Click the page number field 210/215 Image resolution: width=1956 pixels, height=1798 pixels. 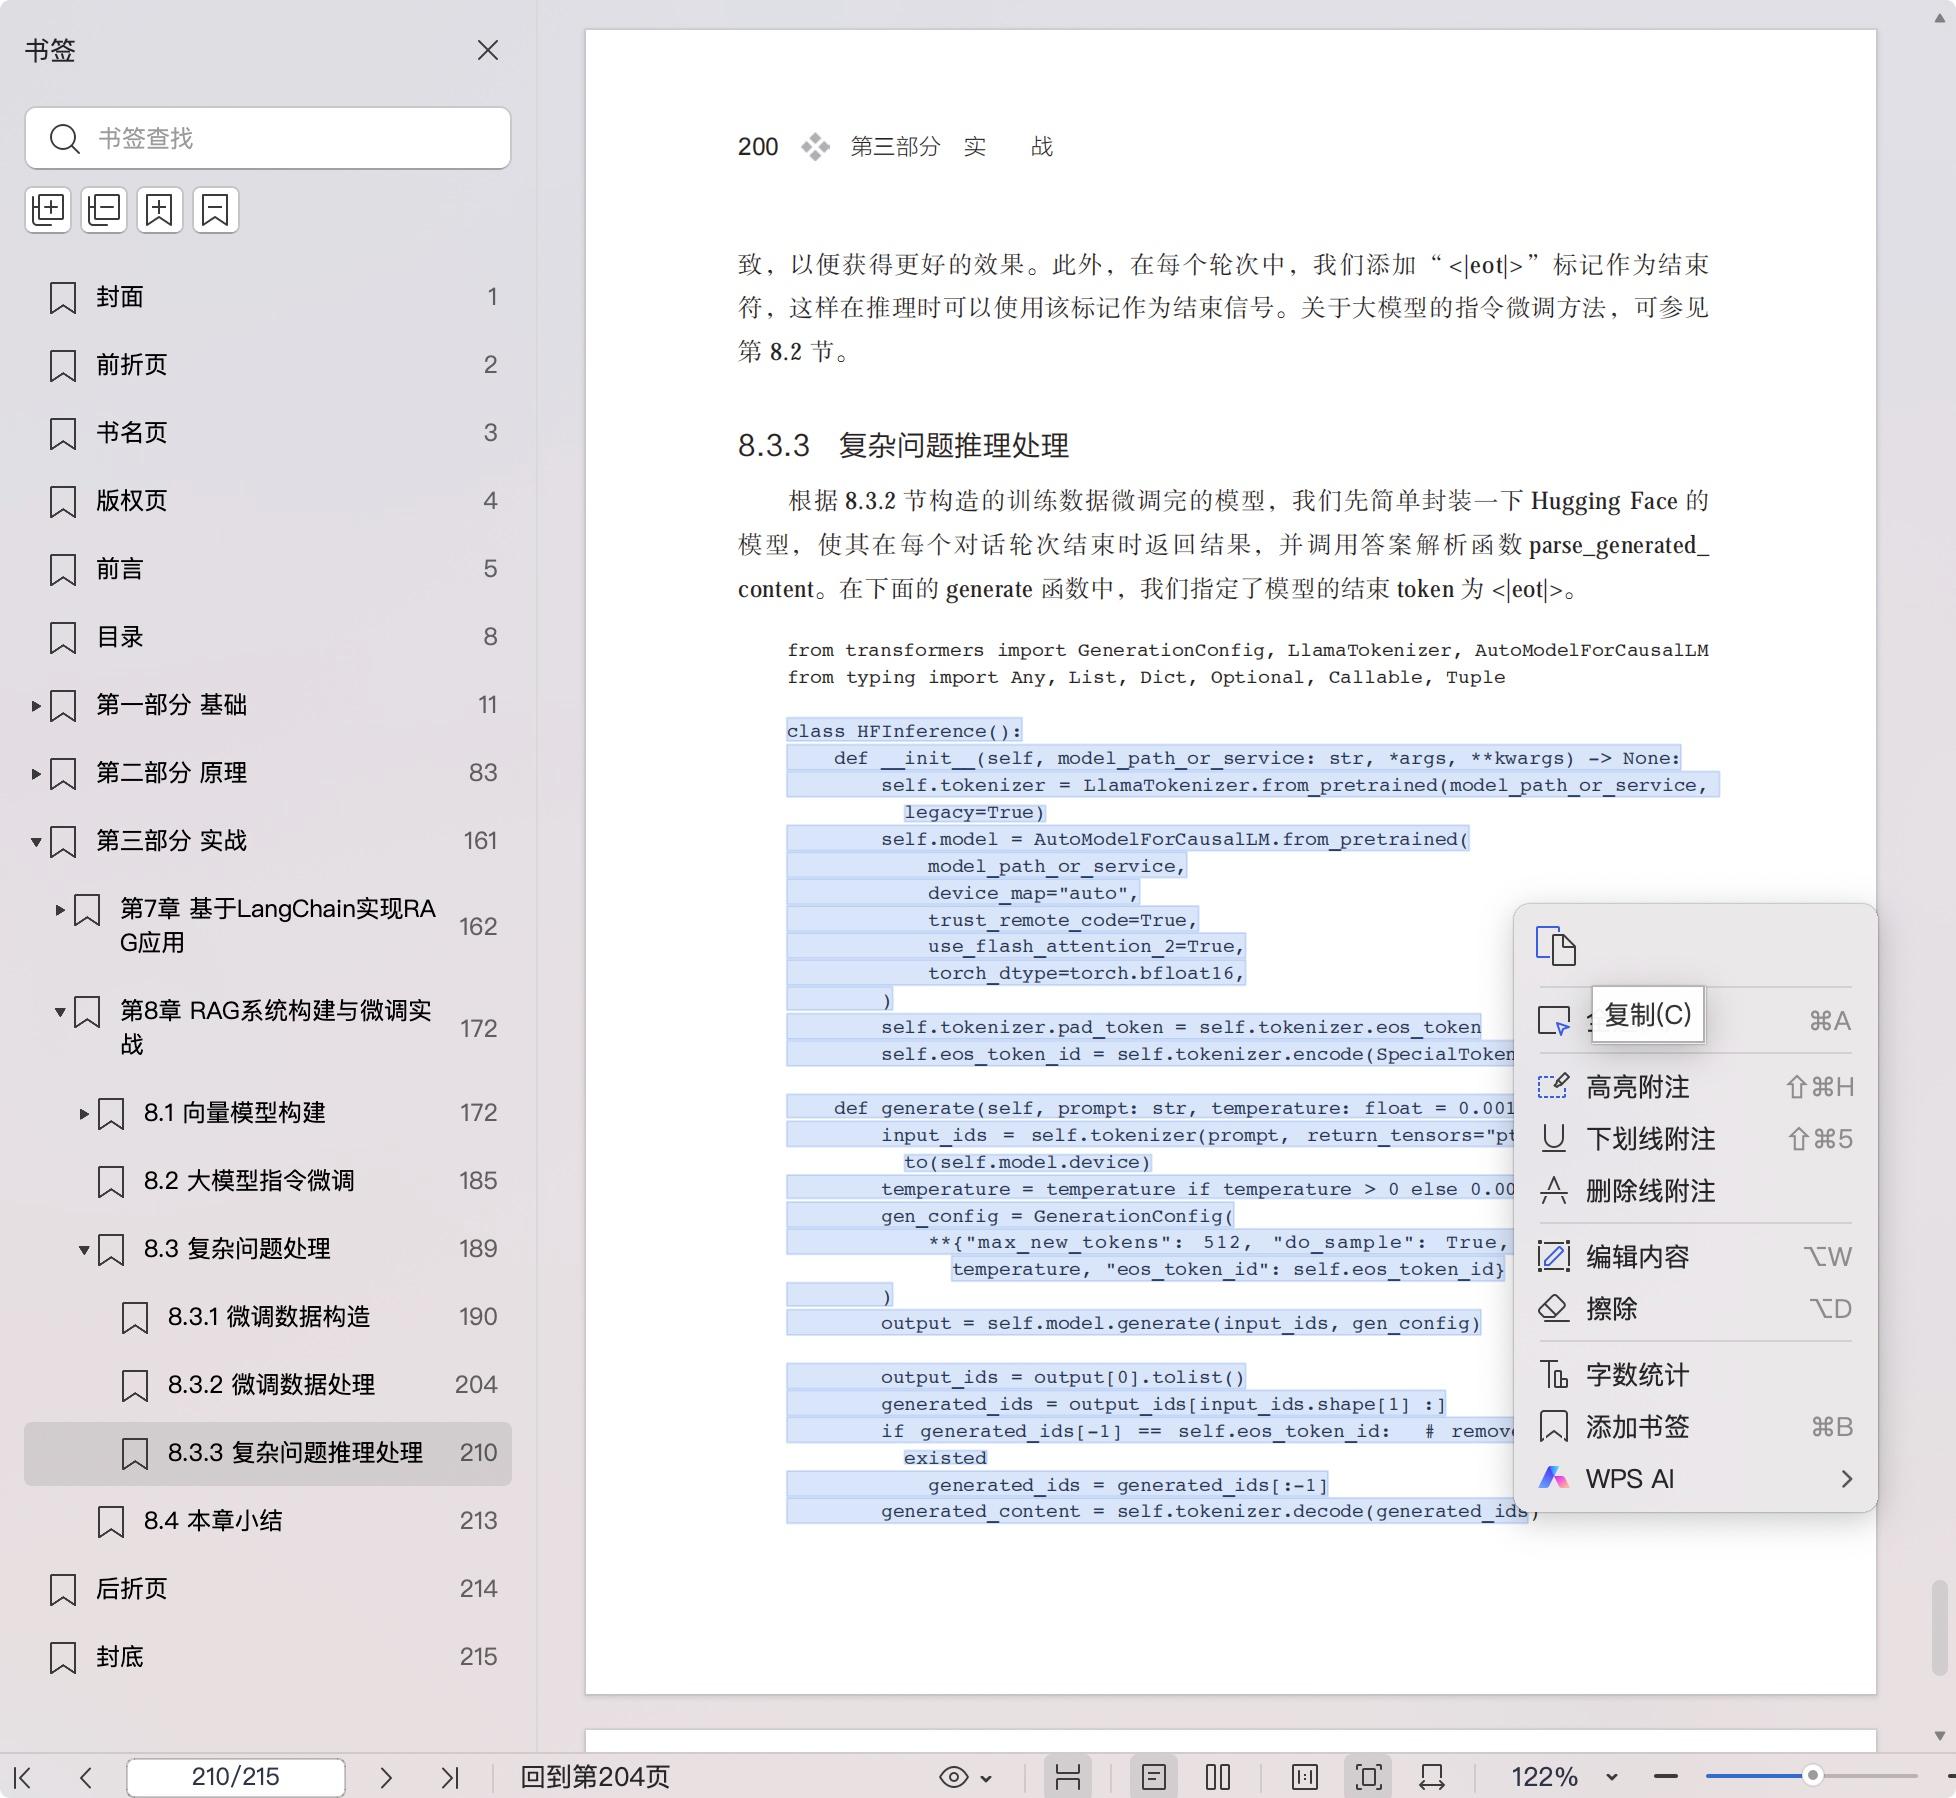click(x=236, y=1777)
